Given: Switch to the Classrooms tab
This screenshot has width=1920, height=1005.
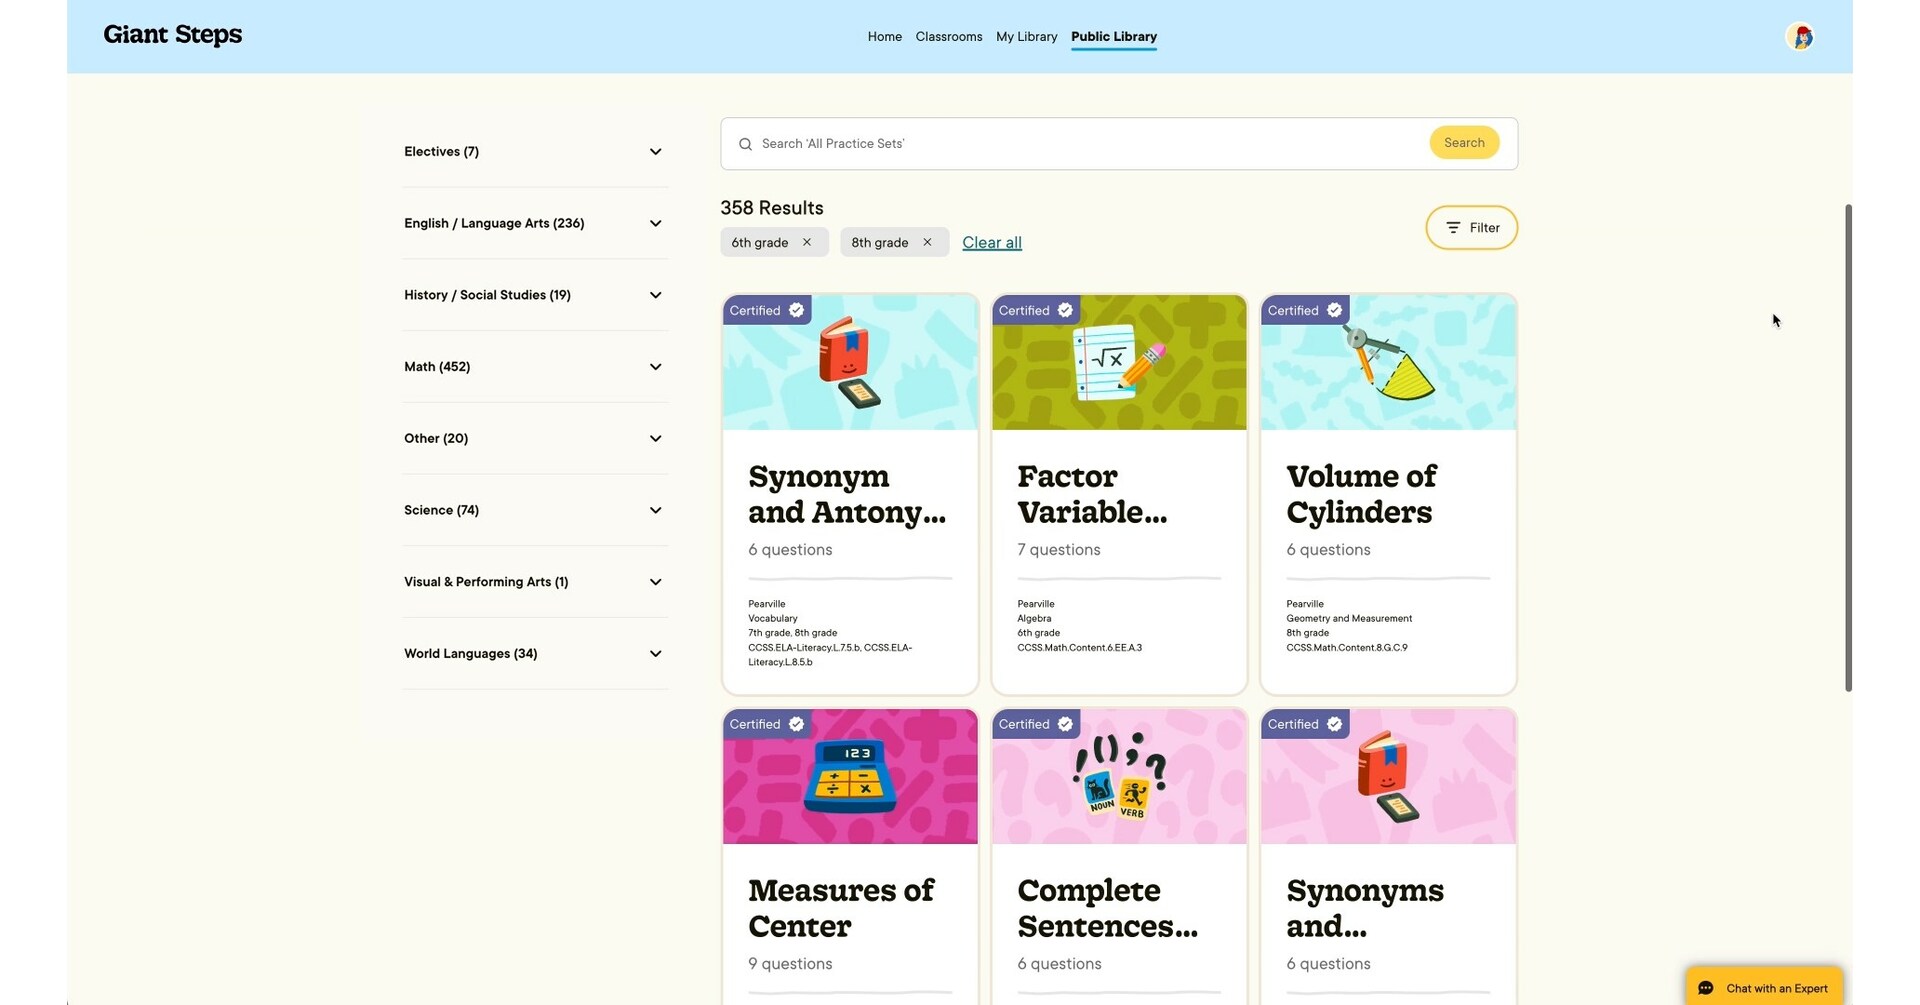Looking at the screenshot, I should pyautogui.click(x=948, y=36).
